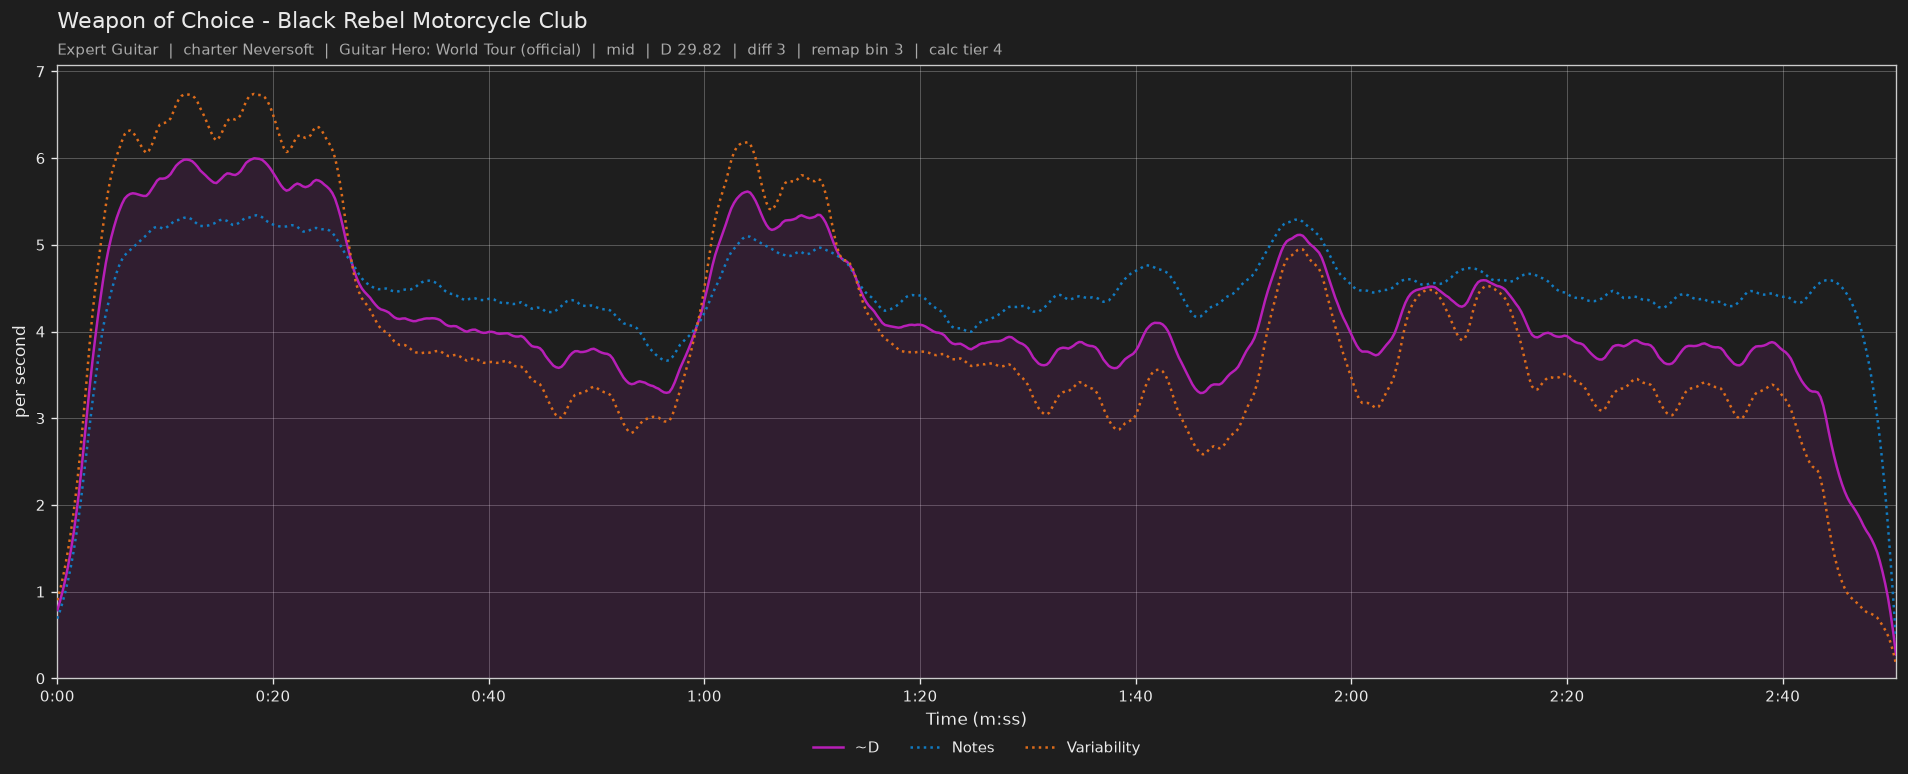The height and width of the screenshot is (774, 1908).
Task: Click the x-axis tick label "2:20"
Action: (1567, 696)
